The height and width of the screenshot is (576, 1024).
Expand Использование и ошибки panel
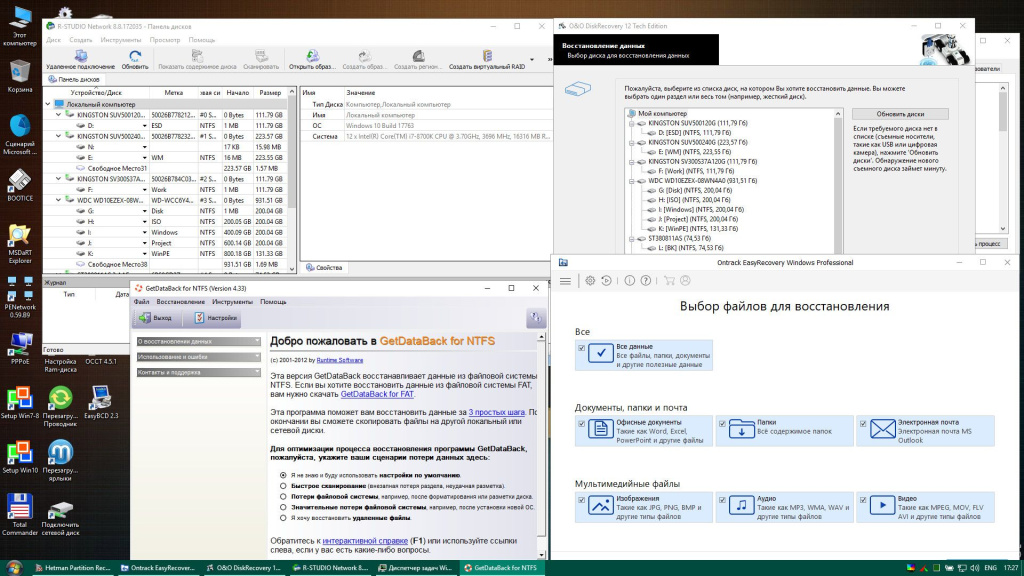coord(199,357)
